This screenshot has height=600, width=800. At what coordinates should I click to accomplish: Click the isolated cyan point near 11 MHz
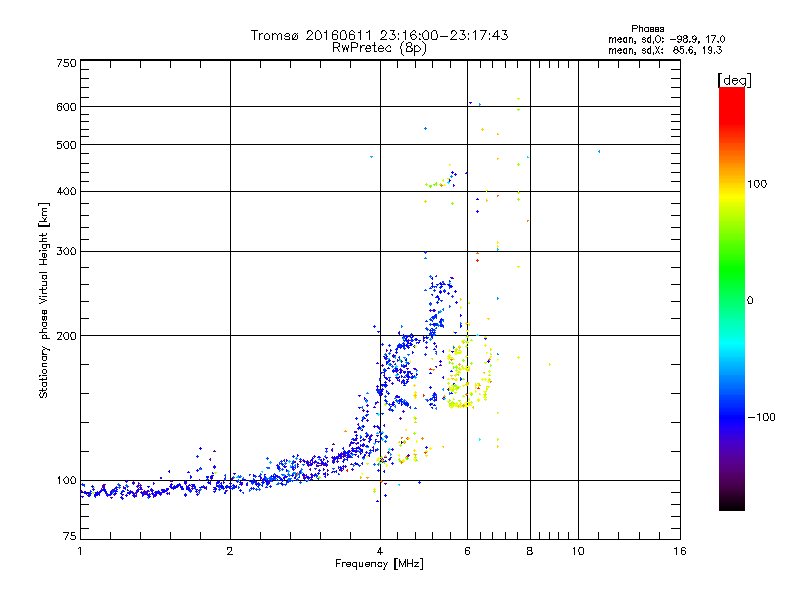(599, 152)
